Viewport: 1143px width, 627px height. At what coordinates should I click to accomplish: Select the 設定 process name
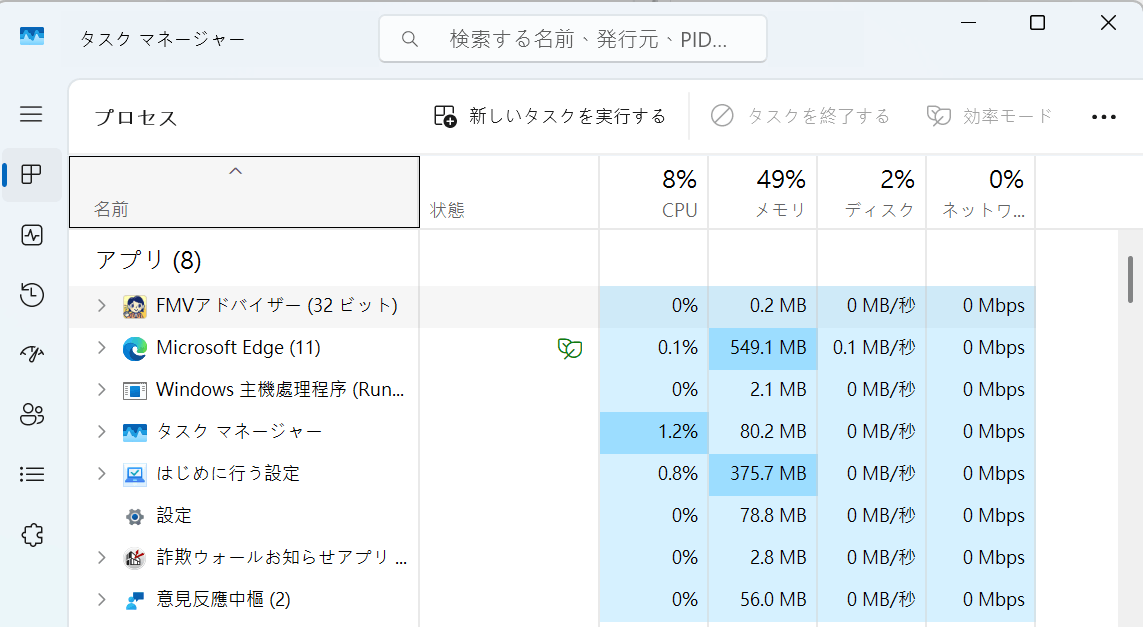[x=174, y=516]
